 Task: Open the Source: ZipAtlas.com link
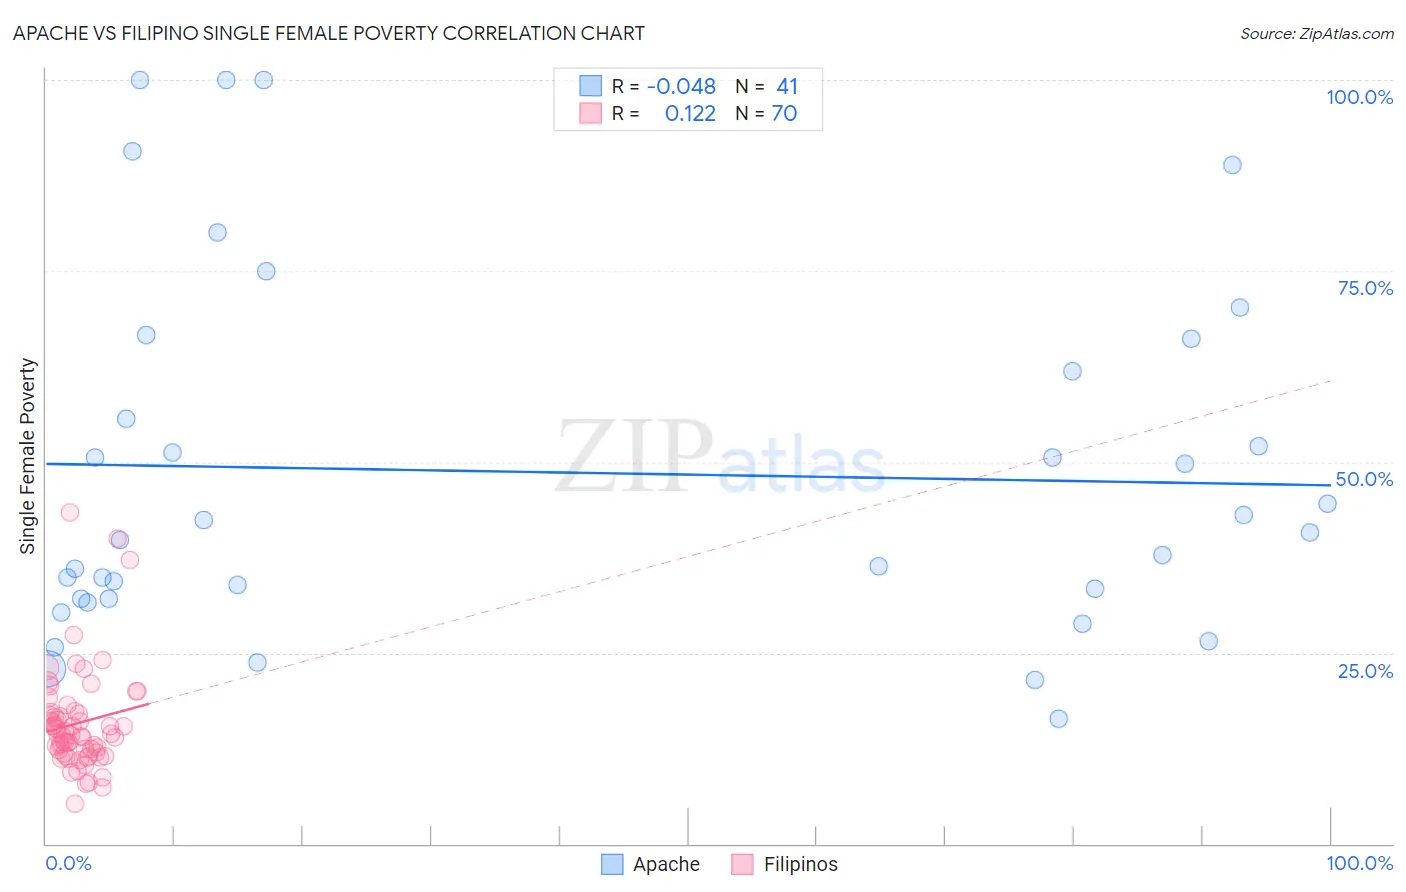1317,33
